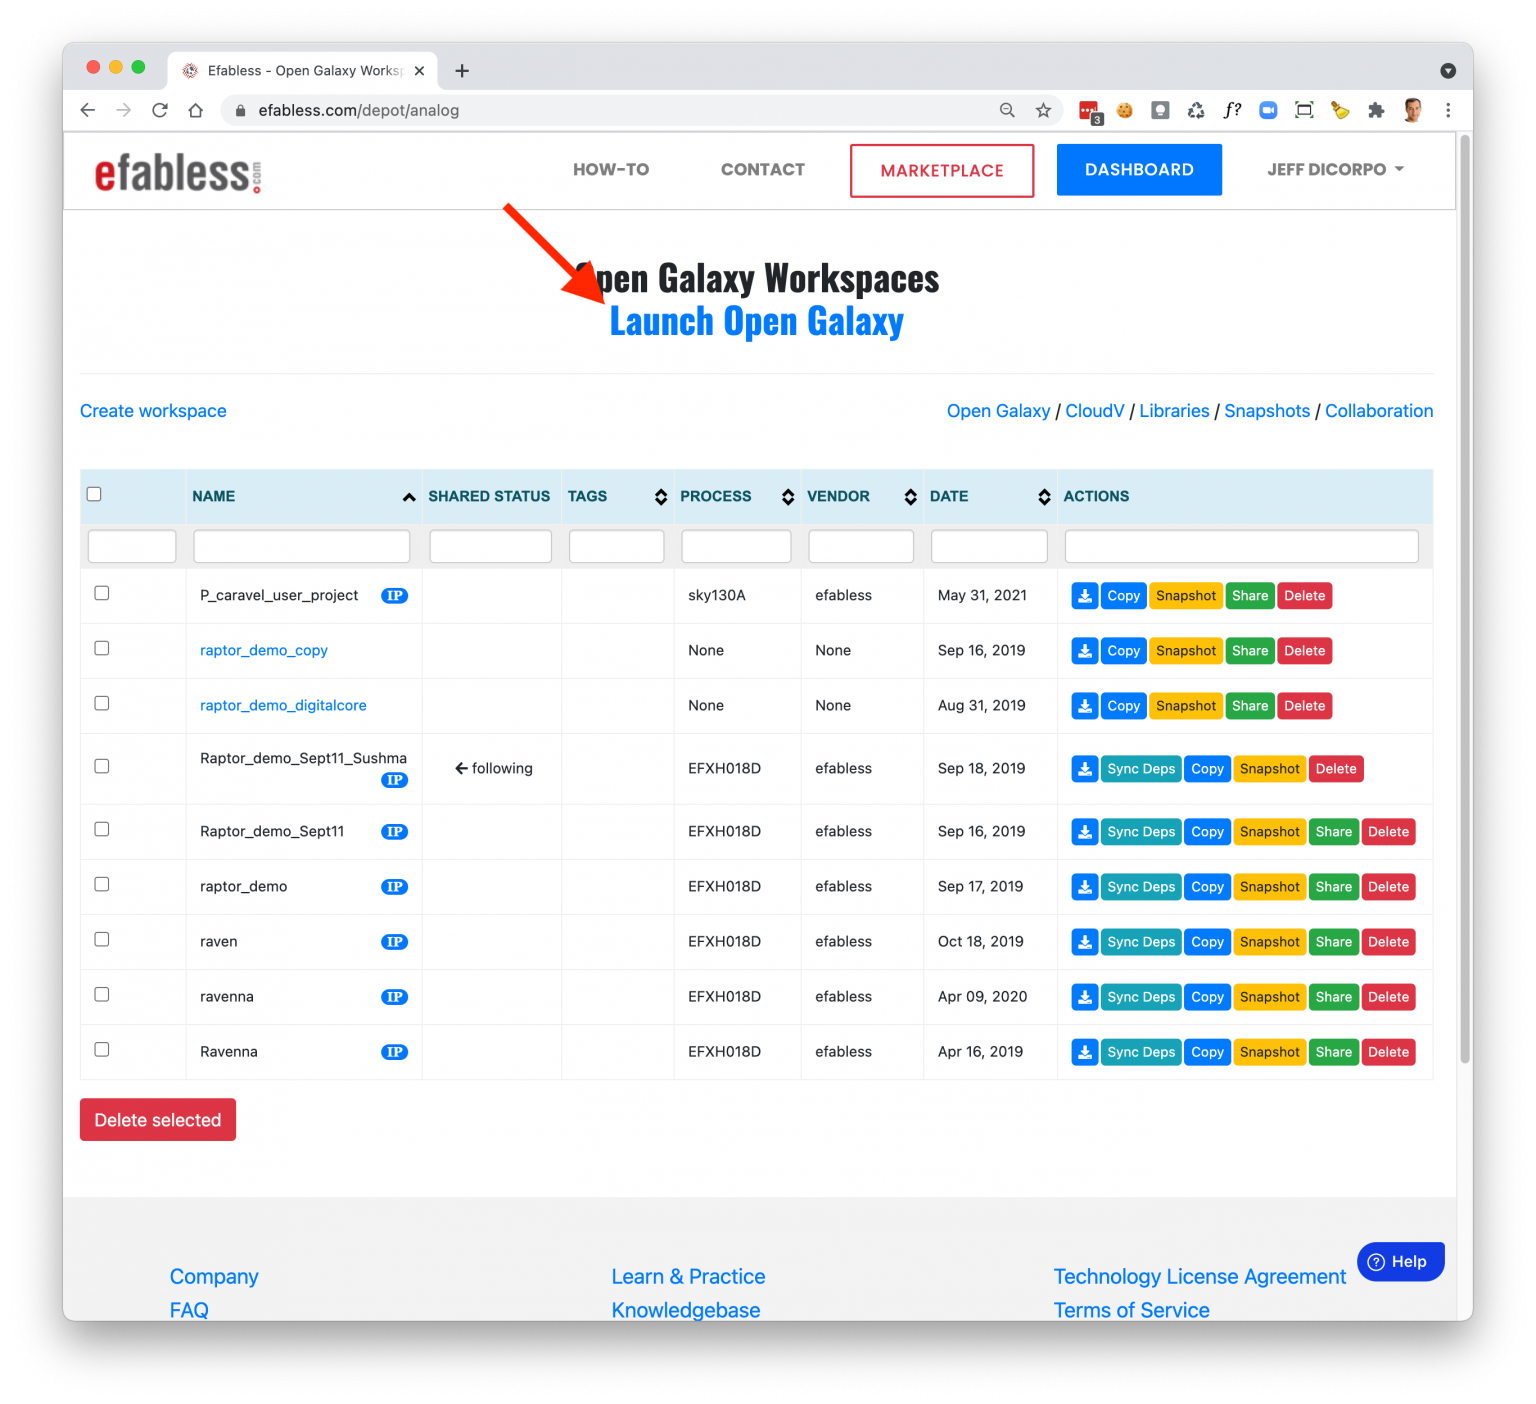Sort by TAGS column sort arrows
The height and width of the screenshot is (1404, 1536).
(x=661, y=497)
